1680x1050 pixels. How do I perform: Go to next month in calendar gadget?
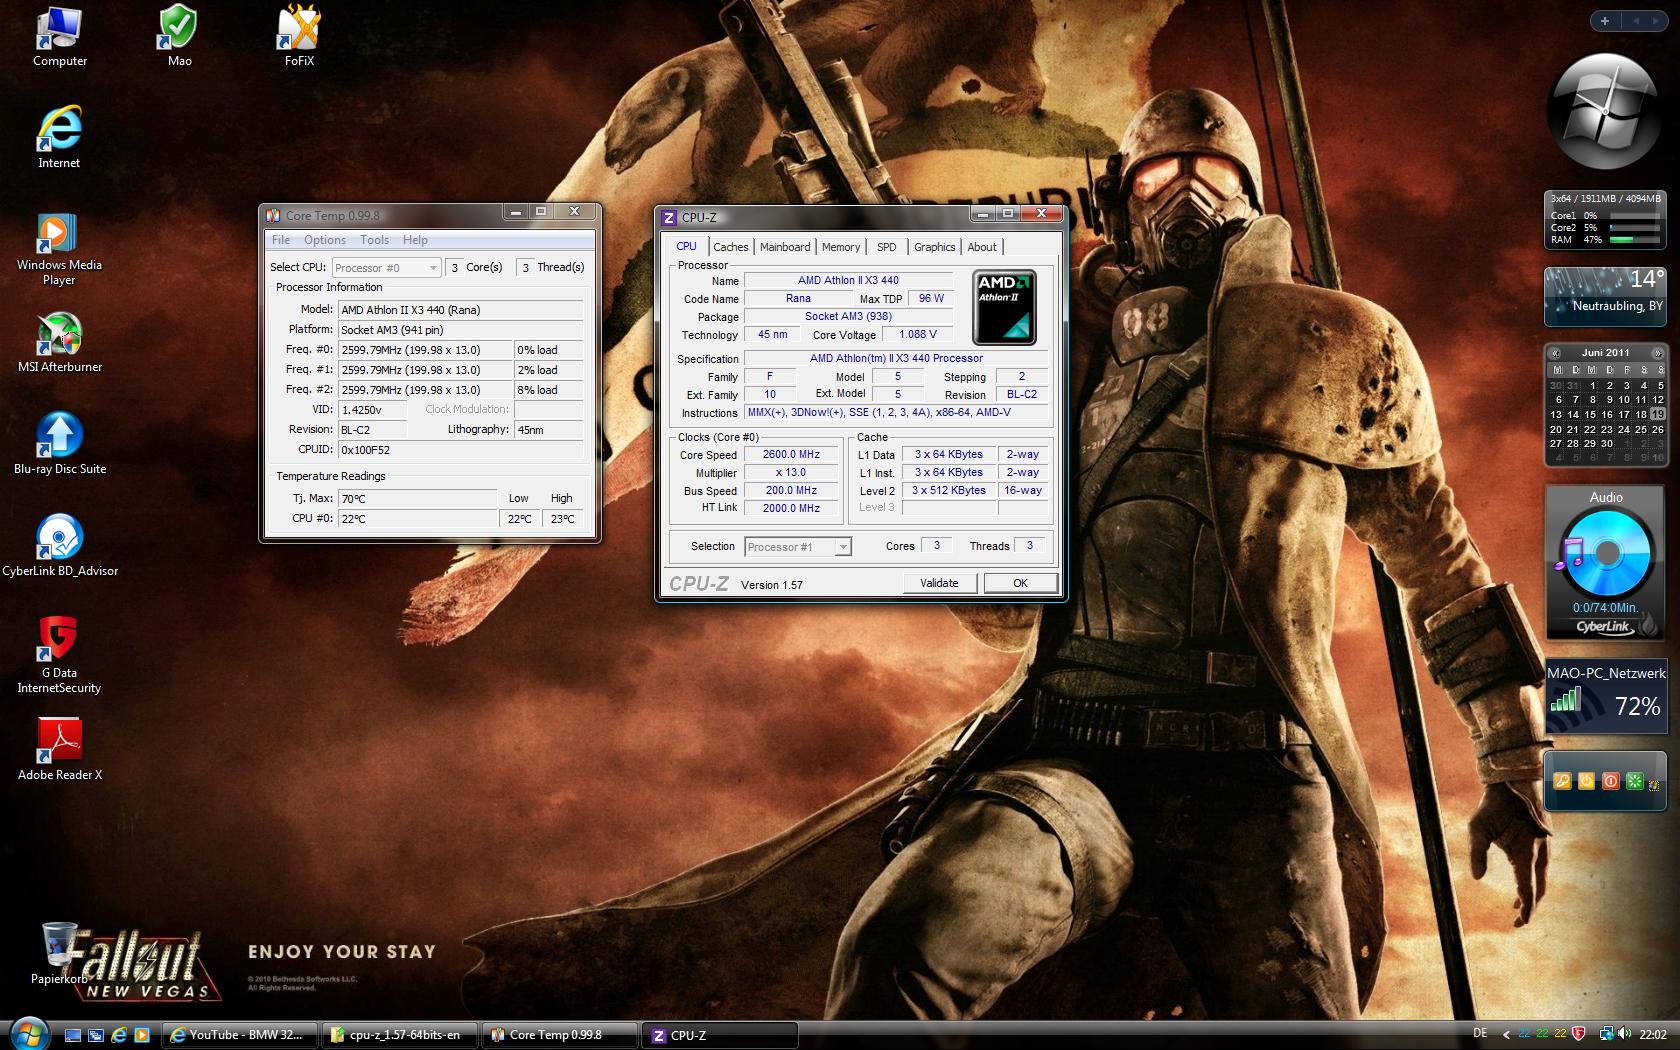pyautogui.click(x=1657, y=353)
